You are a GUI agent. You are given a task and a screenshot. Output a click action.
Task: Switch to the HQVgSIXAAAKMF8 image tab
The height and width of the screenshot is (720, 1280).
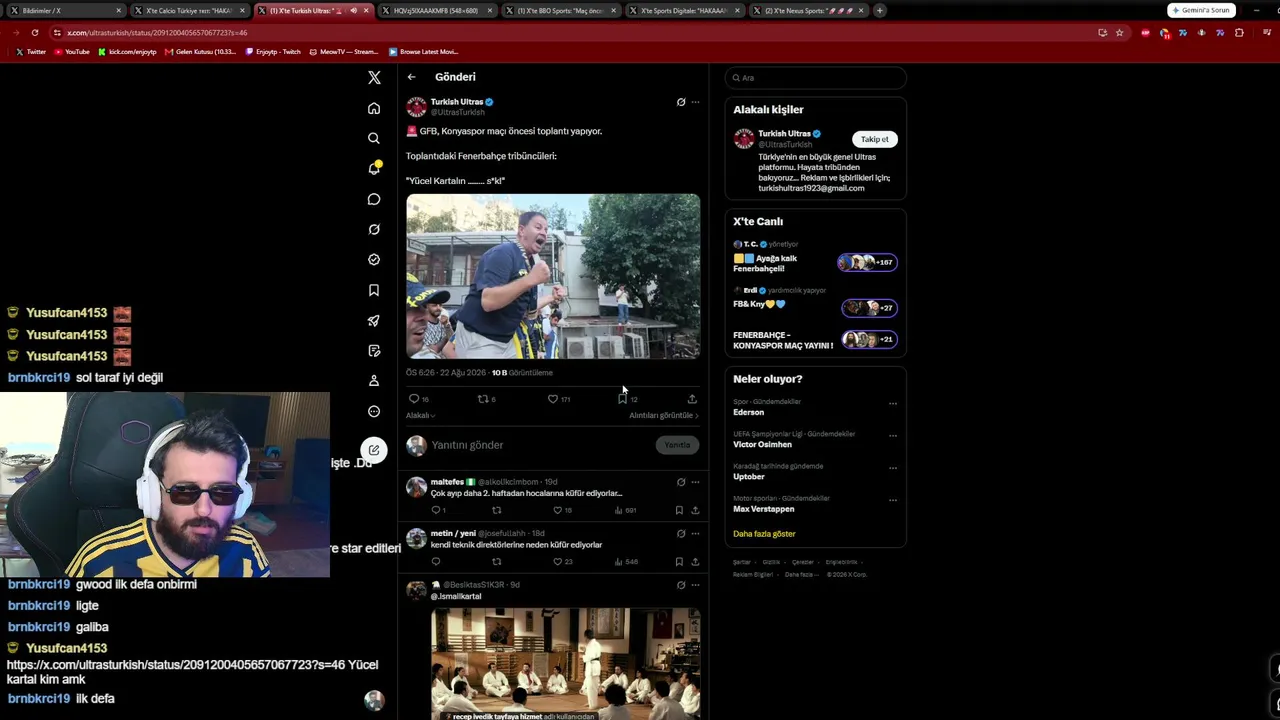436,10
